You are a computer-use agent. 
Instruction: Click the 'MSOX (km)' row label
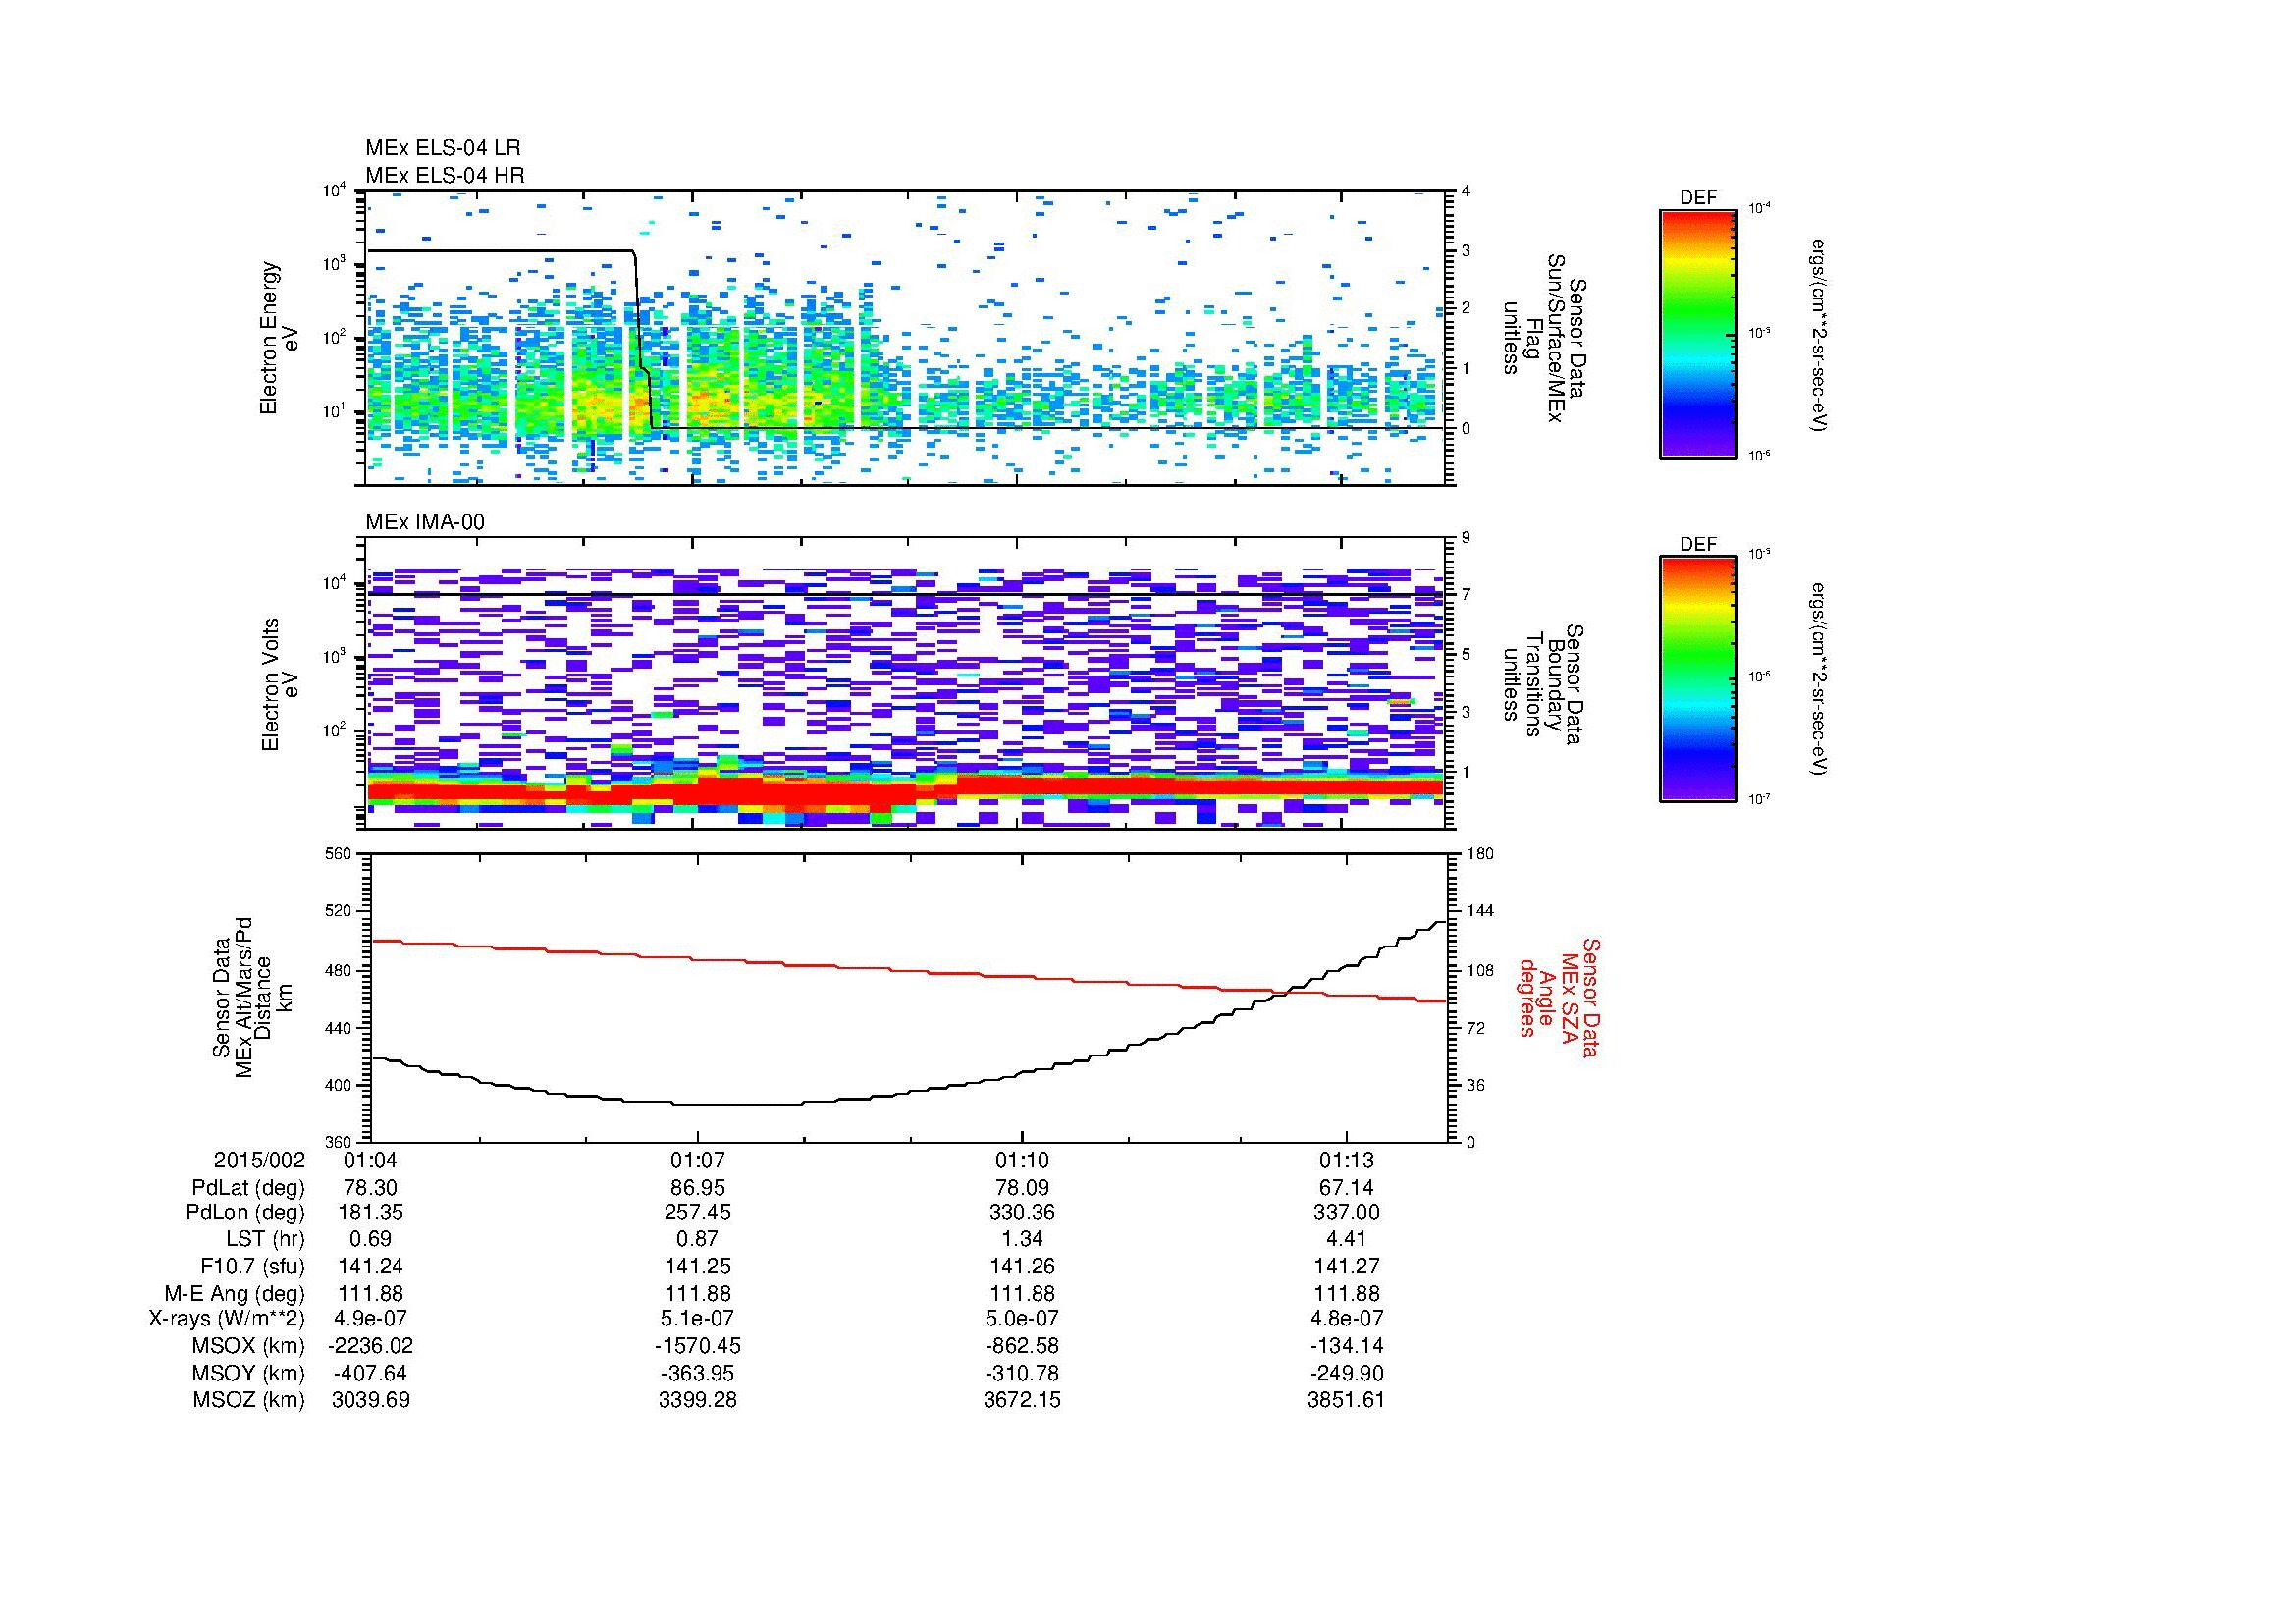pyautogui.click(x=249, y=1346)
